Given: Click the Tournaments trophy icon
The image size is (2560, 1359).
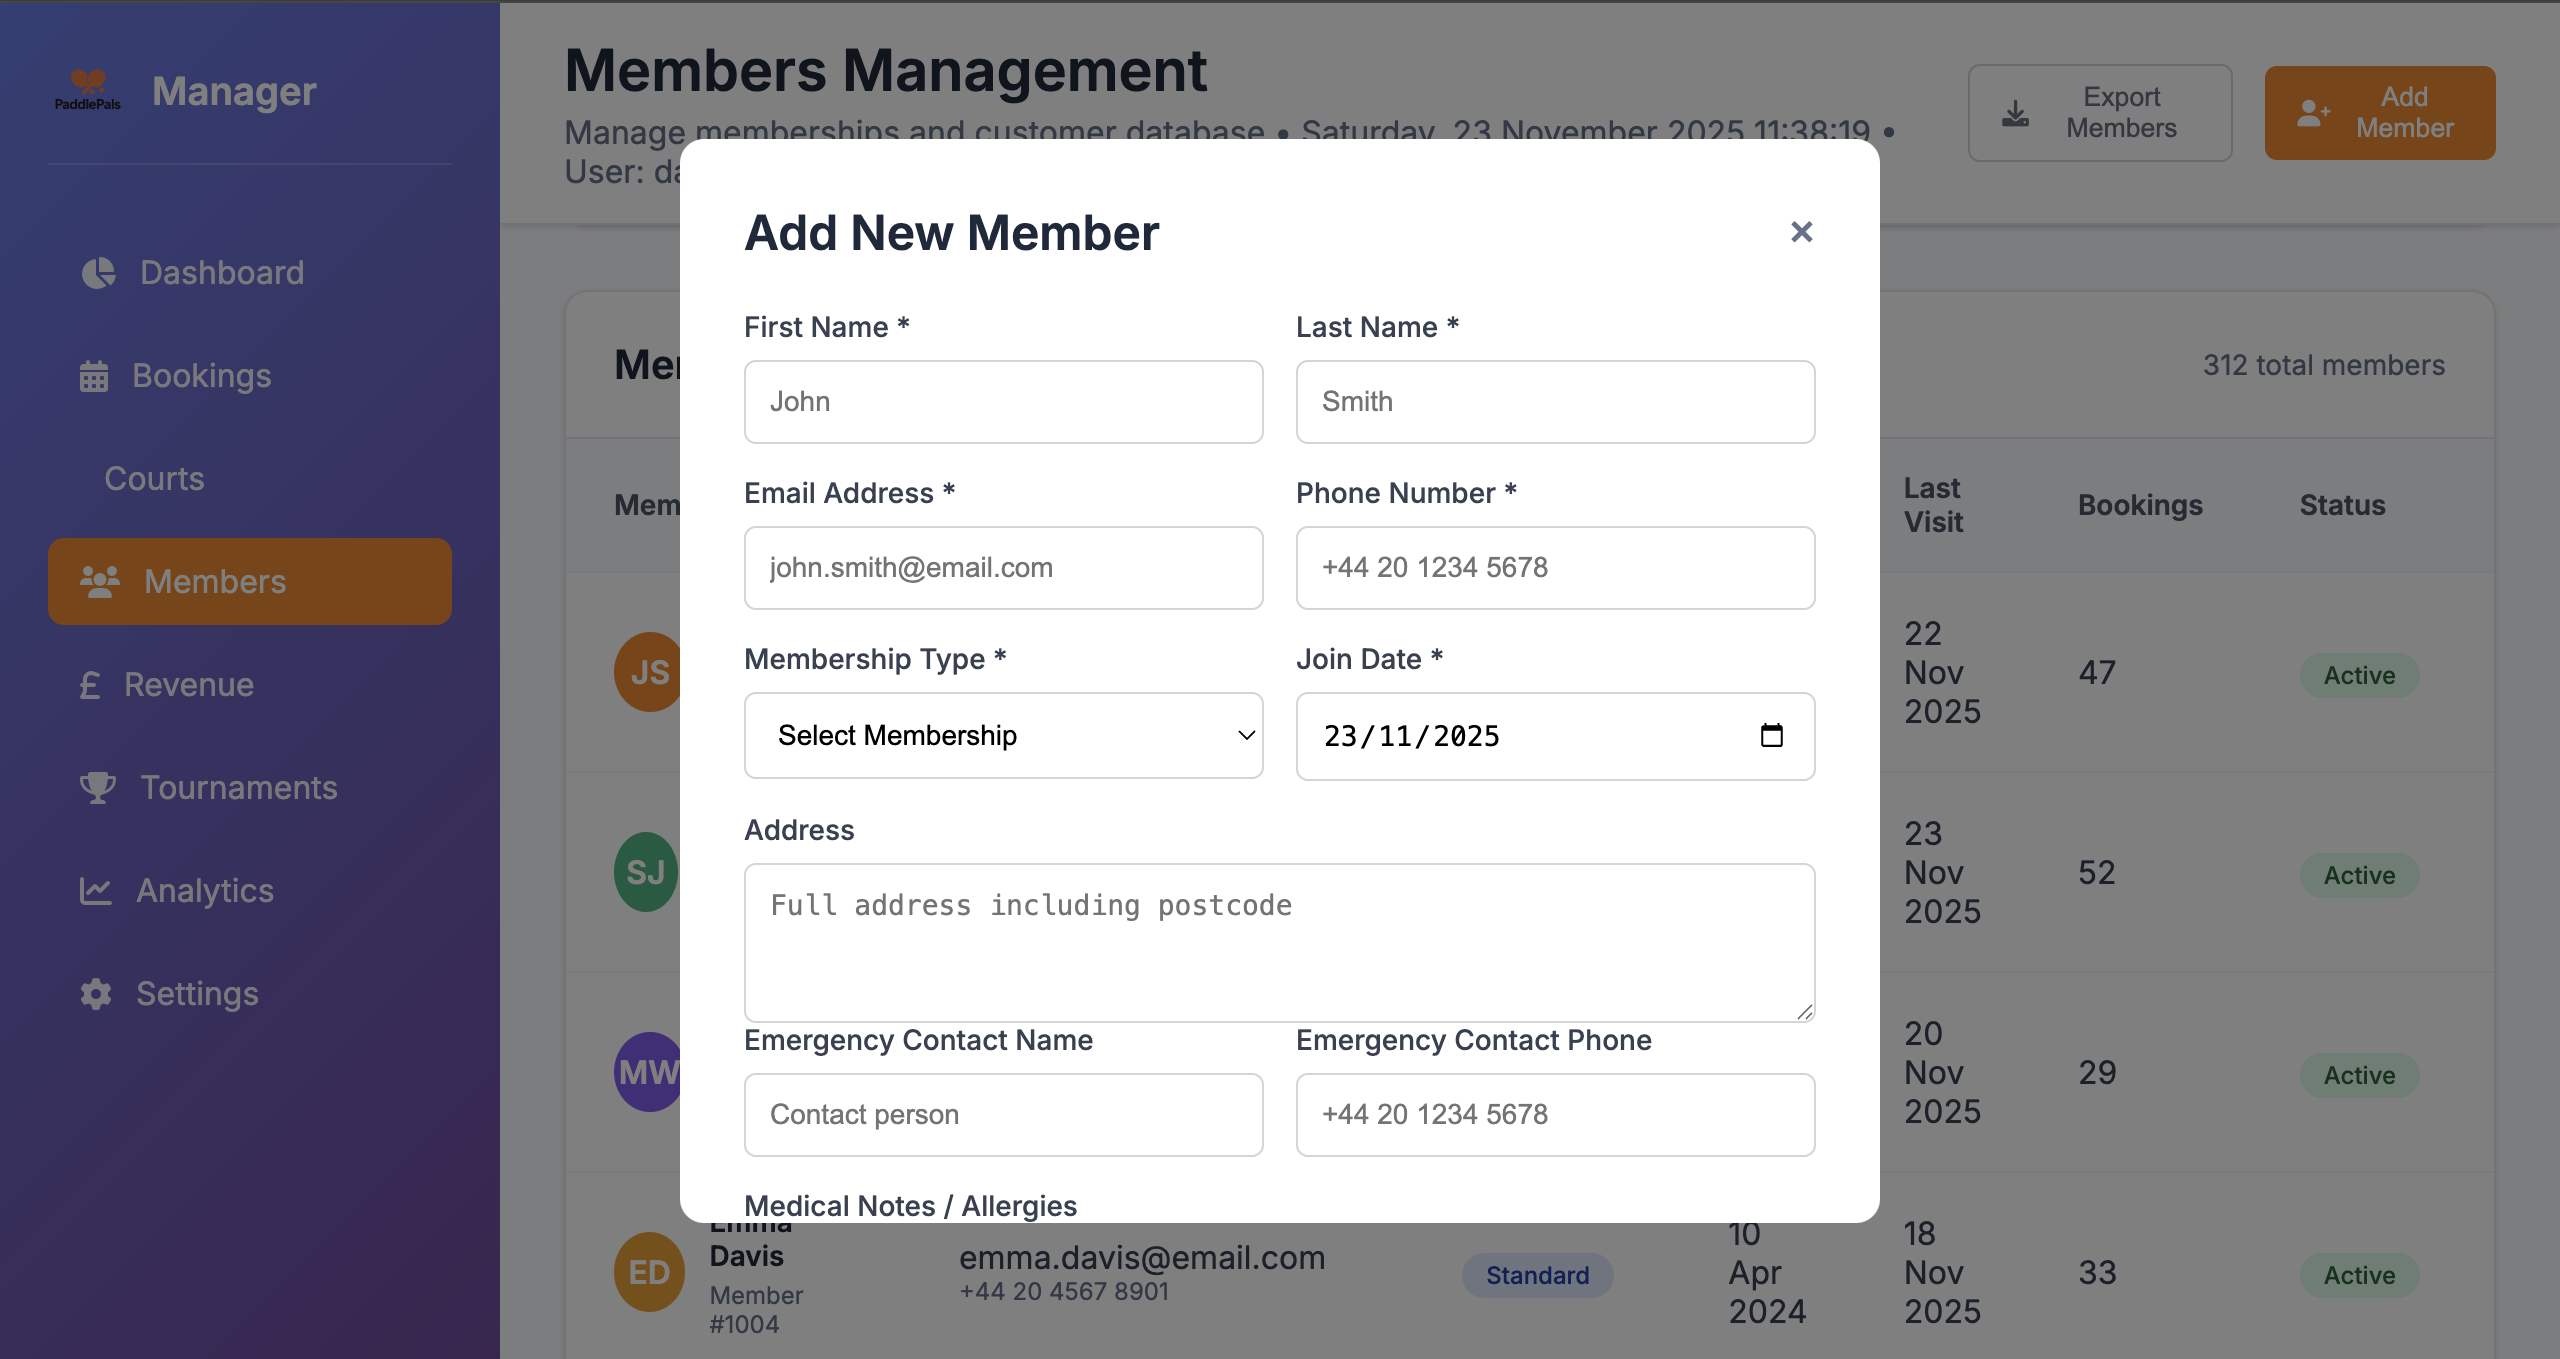Looking at the screenshot, I should [x=98, y=788].
